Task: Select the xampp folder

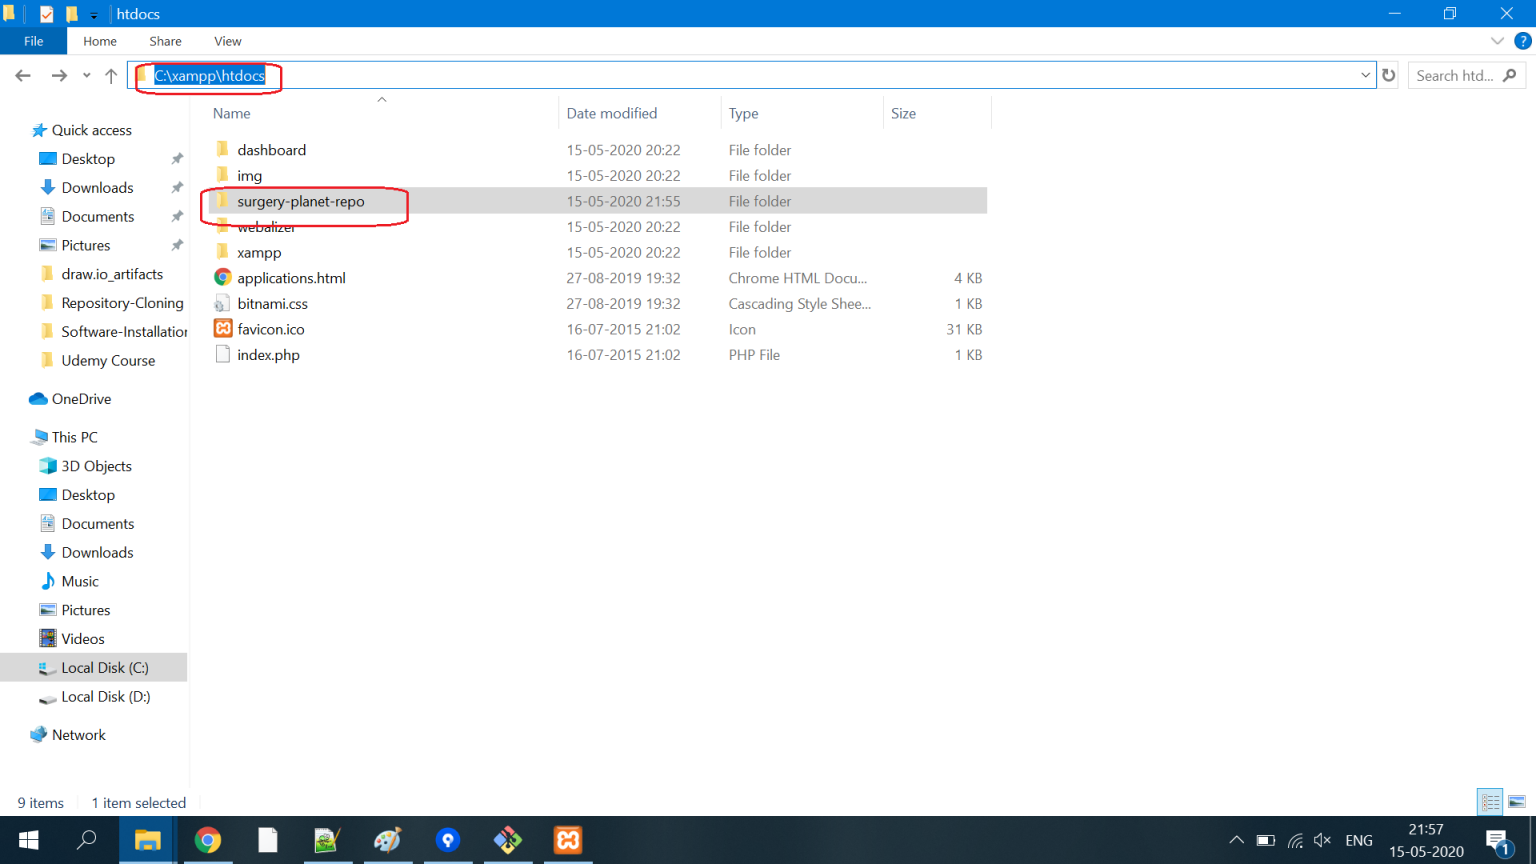Action: (259, 253)
